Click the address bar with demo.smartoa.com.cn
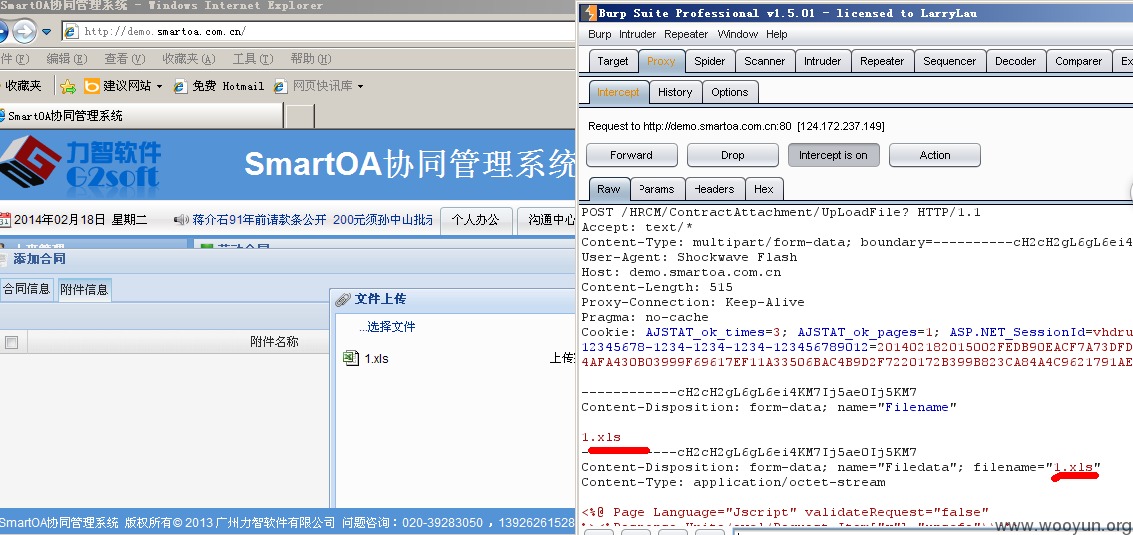The width and height of the screenshot is (1133, 535). coord(318,31)
